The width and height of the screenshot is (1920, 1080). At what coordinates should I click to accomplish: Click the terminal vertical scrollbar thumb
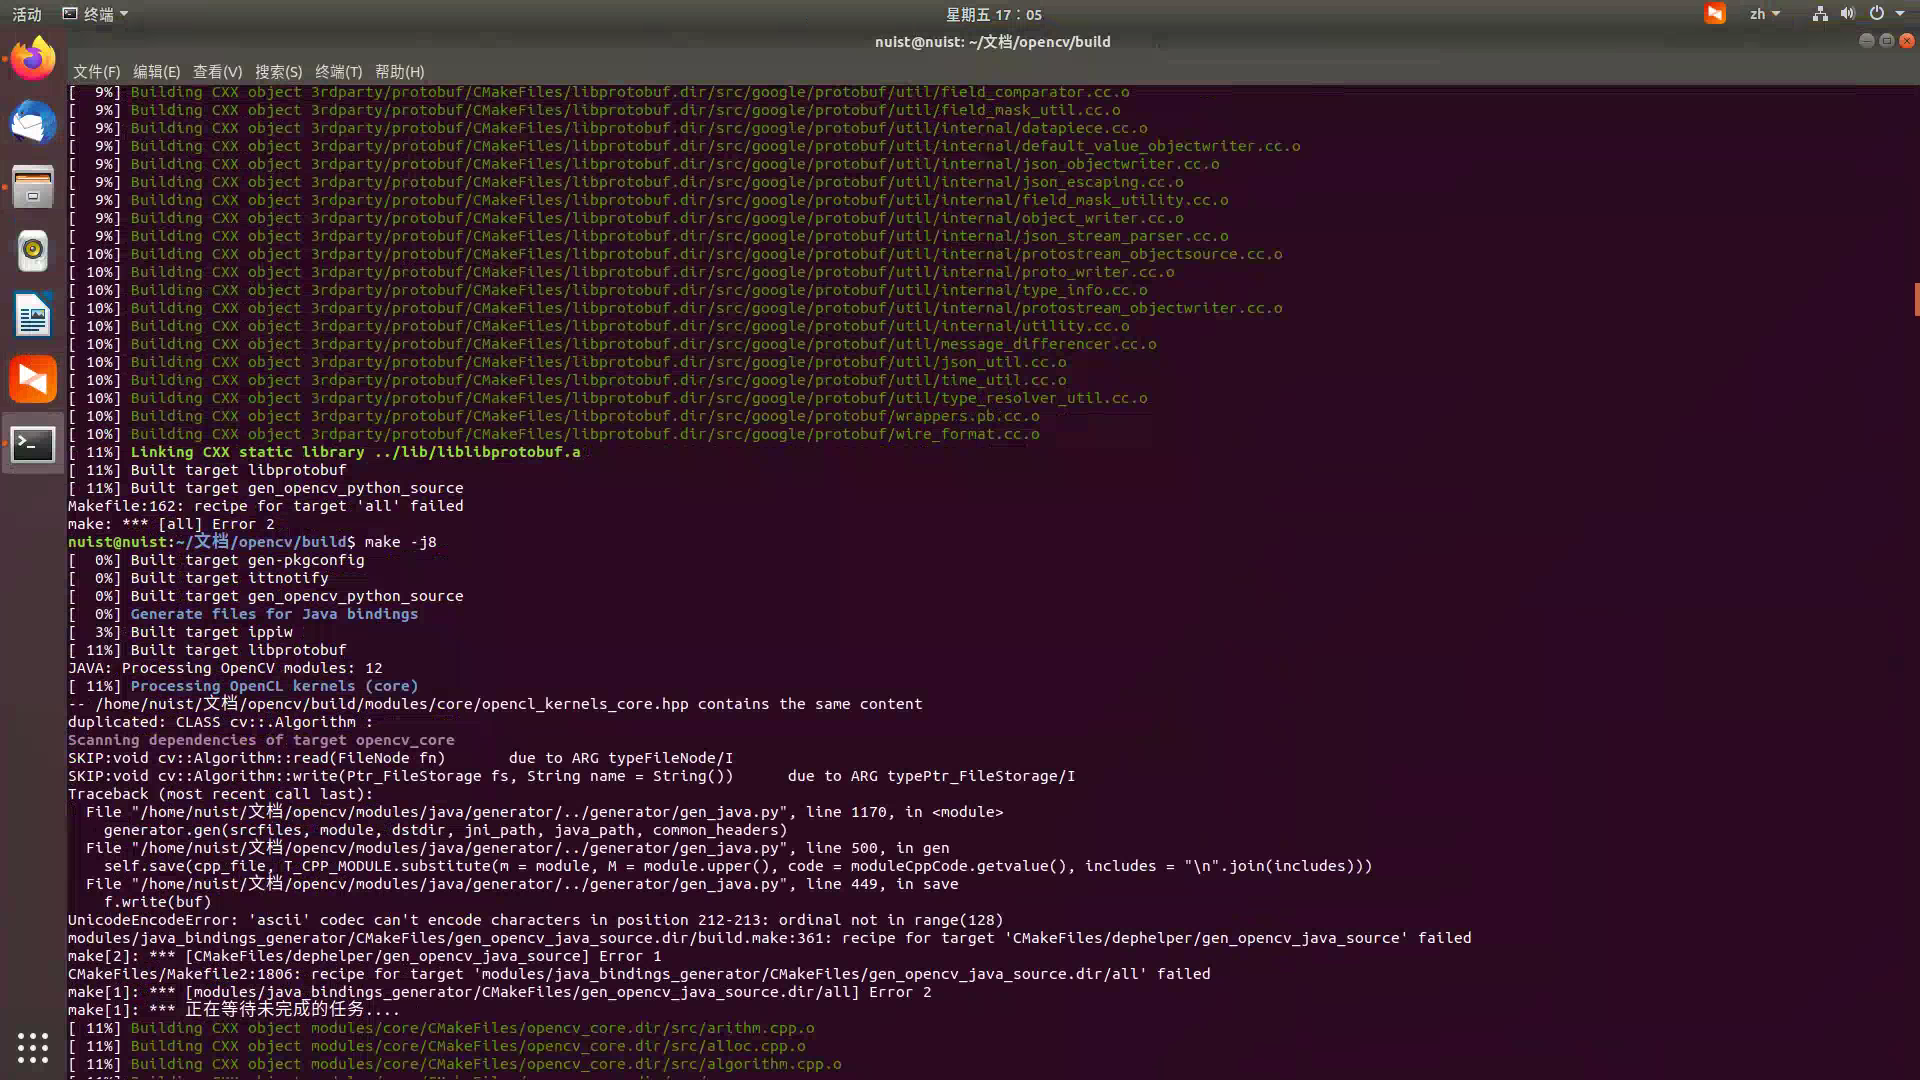click(x=1916, y=299)
